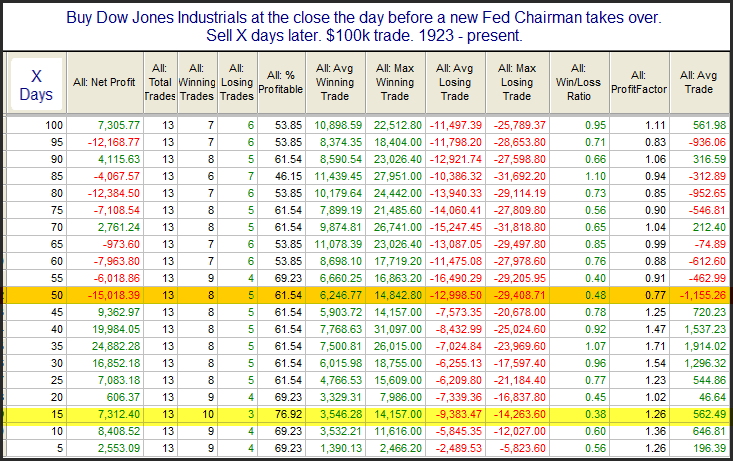Screen dimensions: 733x461
Task: Click net profit value 8,408.52
Action: click(x=119, y=431)
